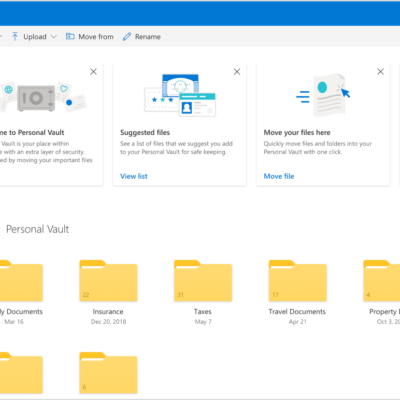This screenshot has width=400, height=400.
Task: Click the document with cursor illustration
Action: [x=323, y=95]
